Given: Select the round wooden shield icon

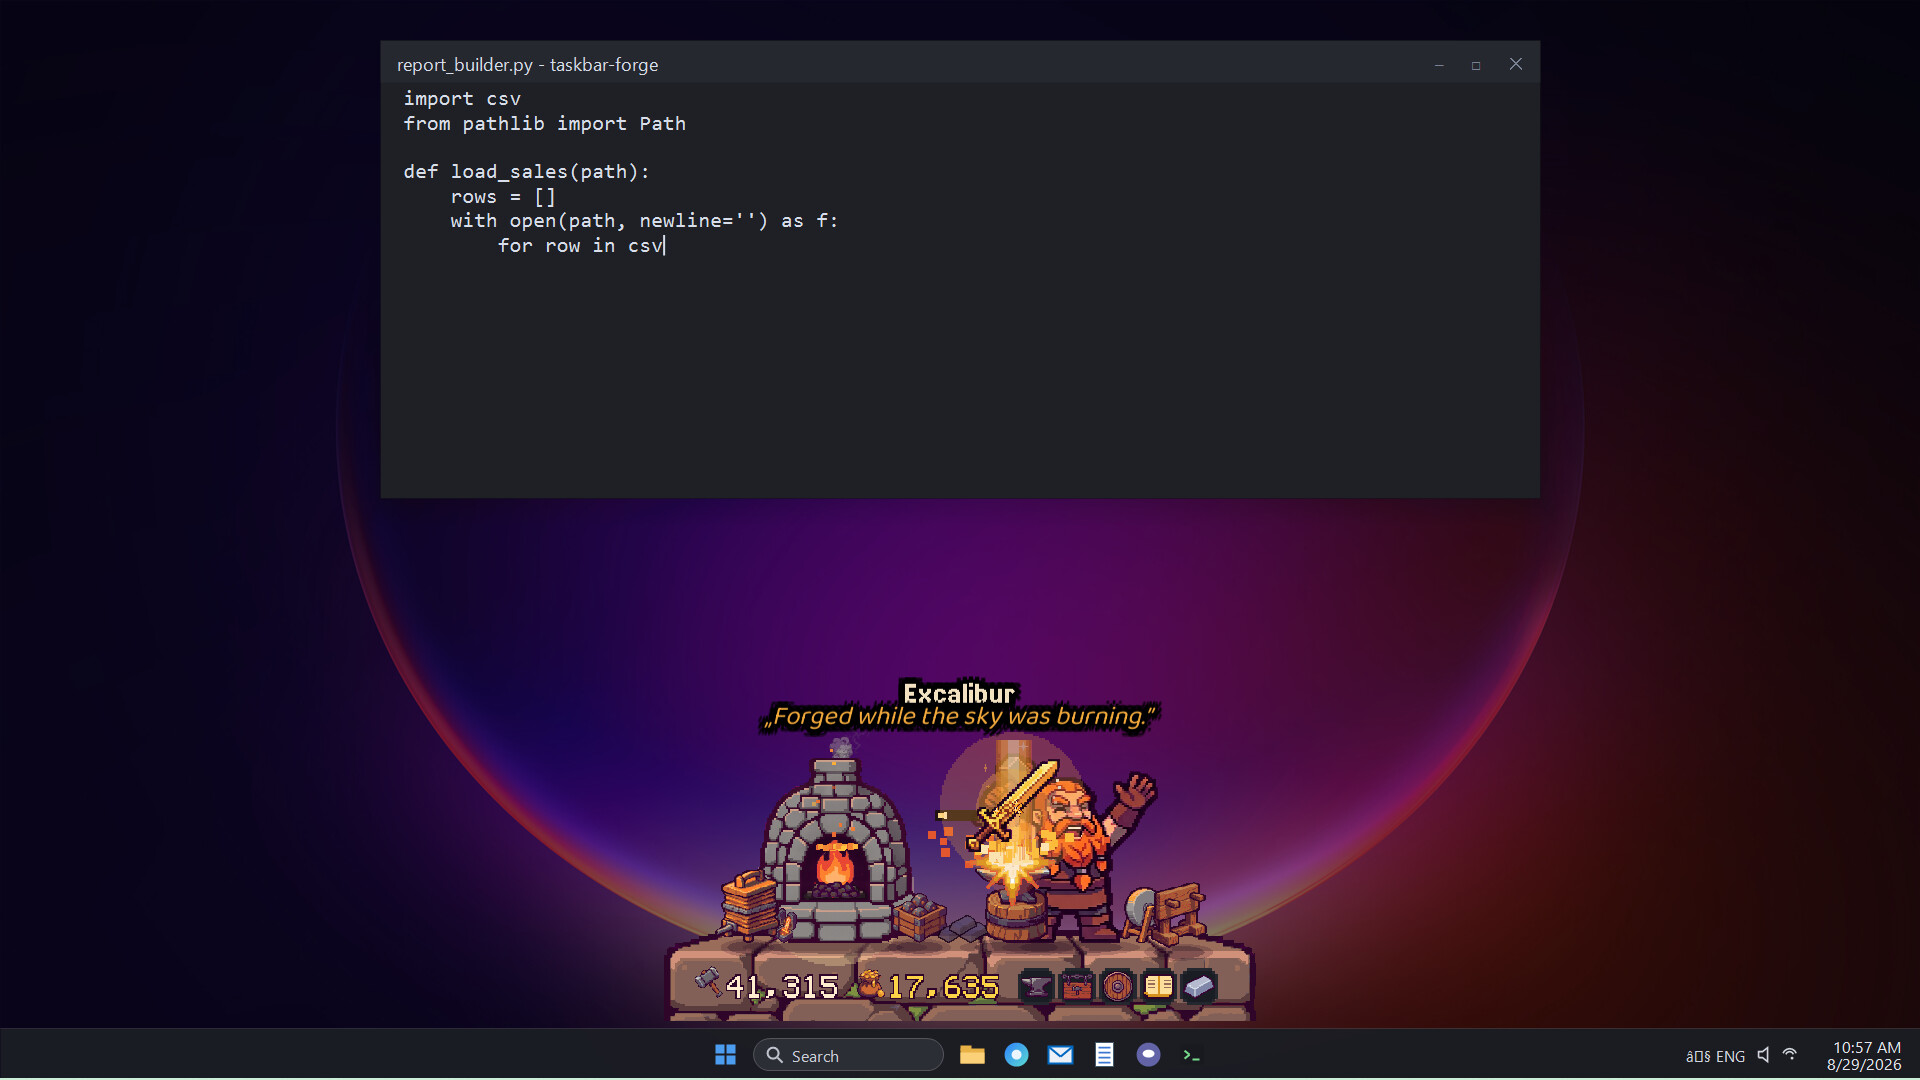Looking at the screenshot, I should click(1117, 987).
